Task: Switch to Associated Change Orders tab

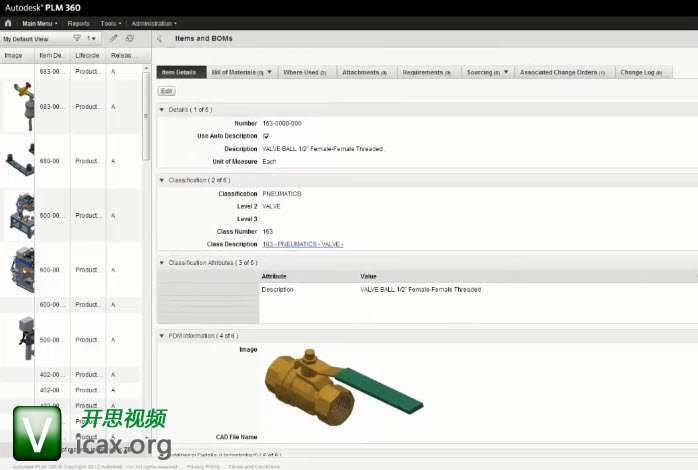Action: (564, 72)
